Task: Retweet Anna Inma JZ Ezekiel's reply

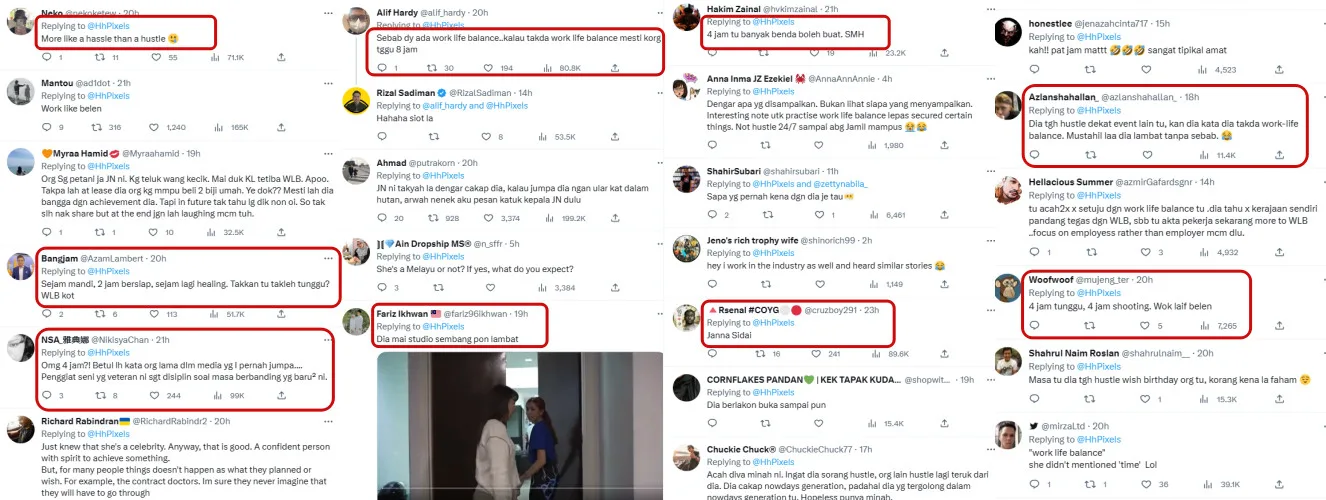Action: [x=765, y=145]
